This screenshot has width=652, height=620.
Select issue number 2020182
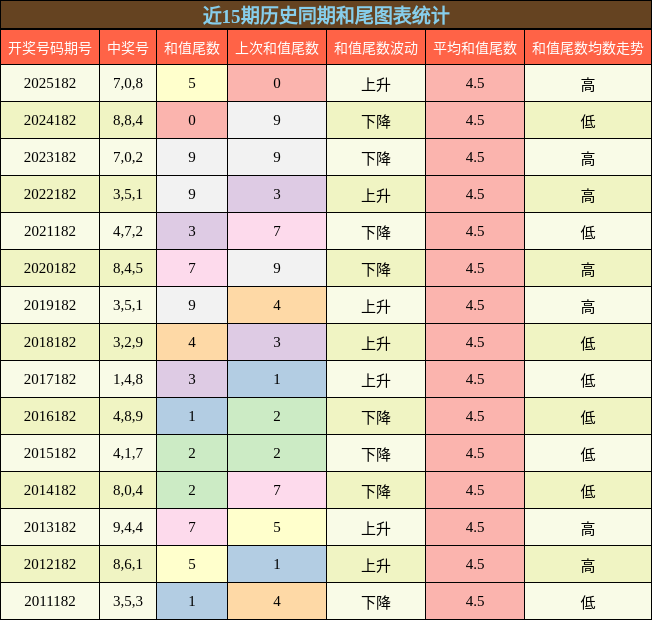click(50, 268)
